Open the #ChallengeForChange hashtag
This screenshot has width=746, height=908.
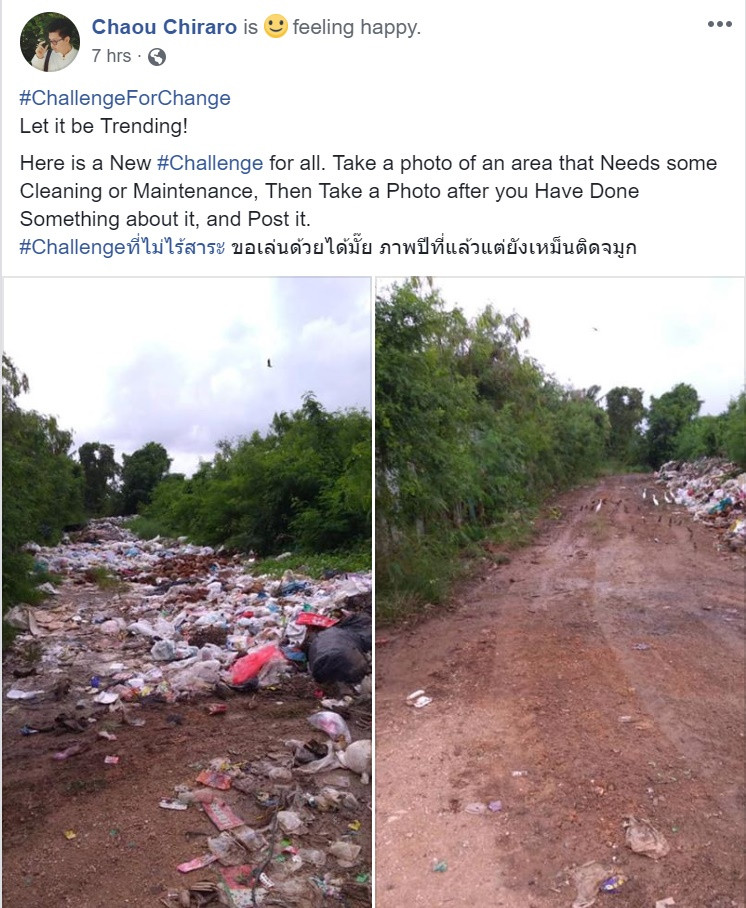(125, 98)
